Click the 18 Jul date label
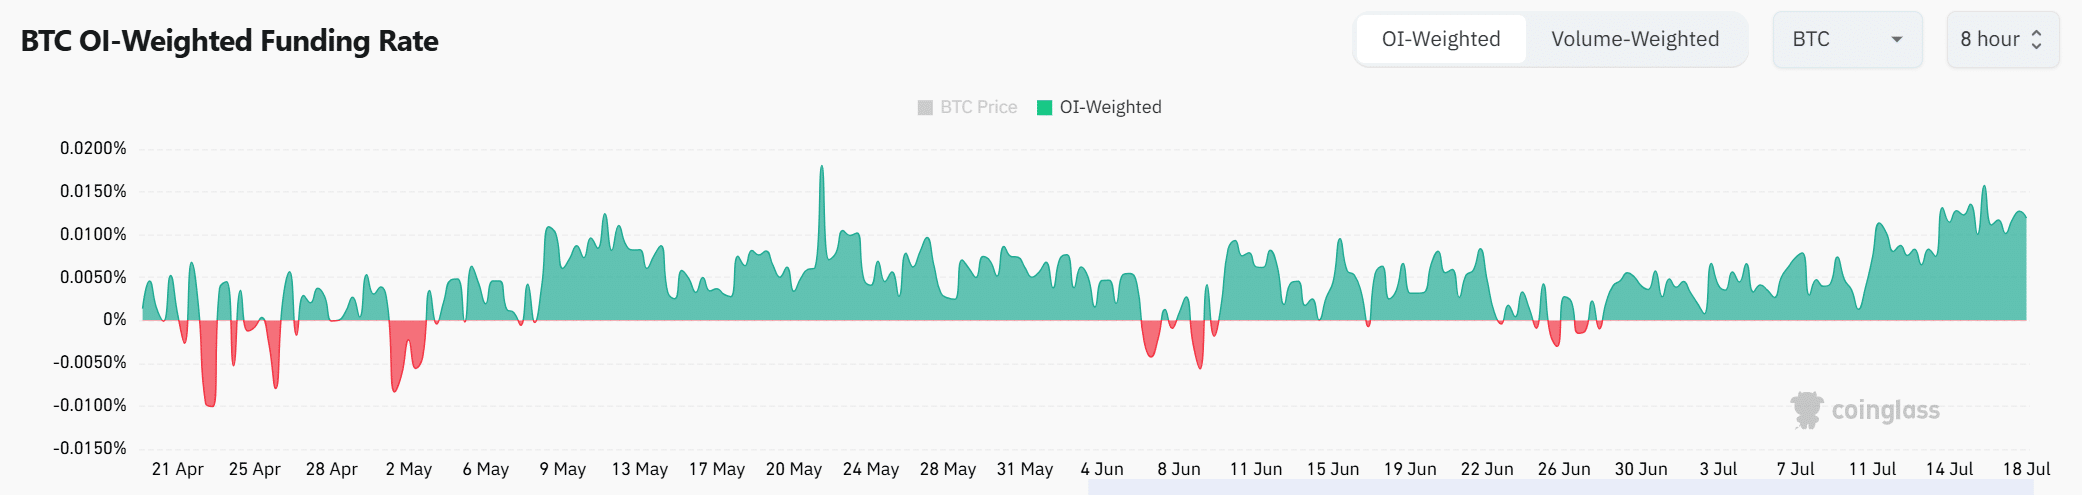Image resolution: width=2082 pixels, height=495 pixels. [x=2026, y=469]
